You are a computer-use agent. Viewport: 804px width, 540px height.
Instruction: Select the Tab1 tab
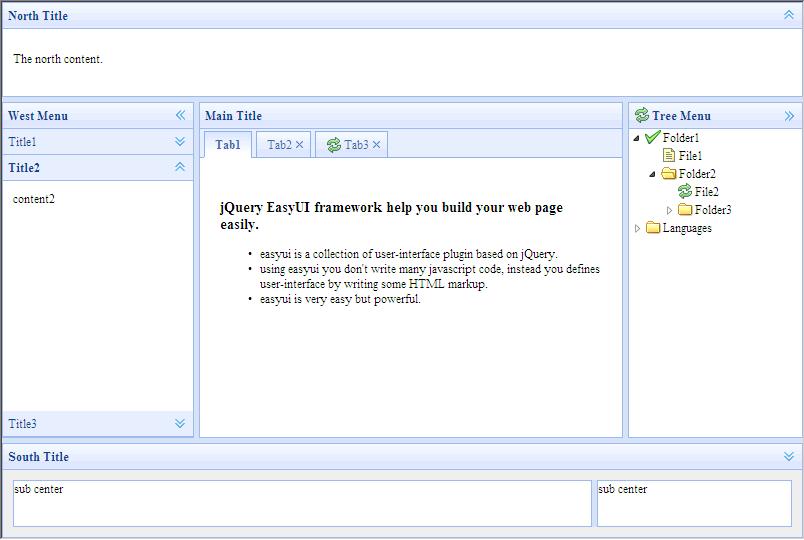click(228, 145)
